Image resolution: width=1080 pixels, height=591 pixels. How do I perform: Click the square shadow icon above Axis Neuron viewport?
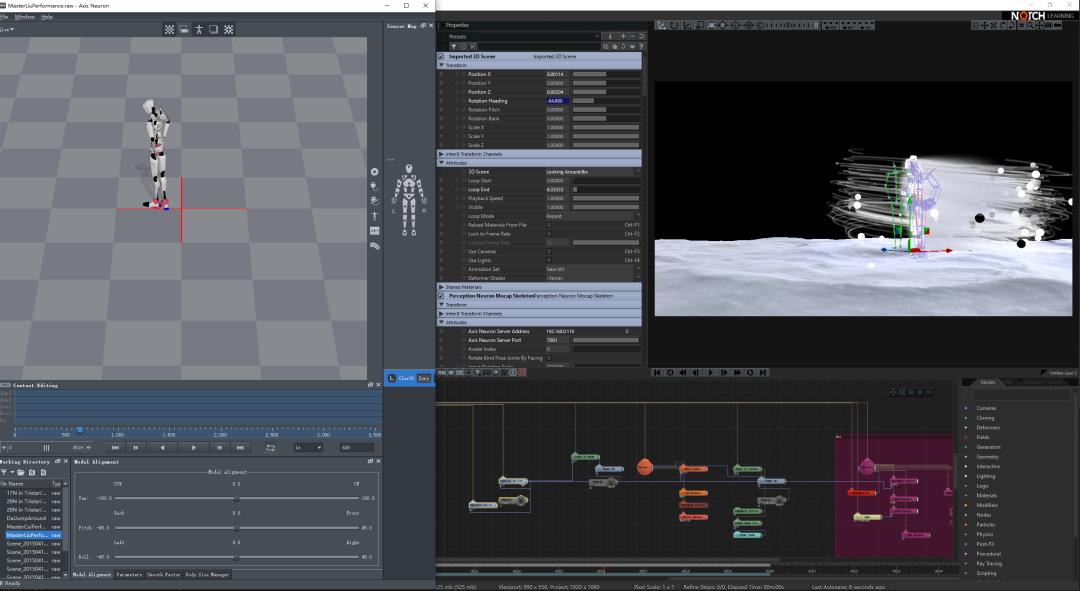pyautogui.click(x=214, y=30)
